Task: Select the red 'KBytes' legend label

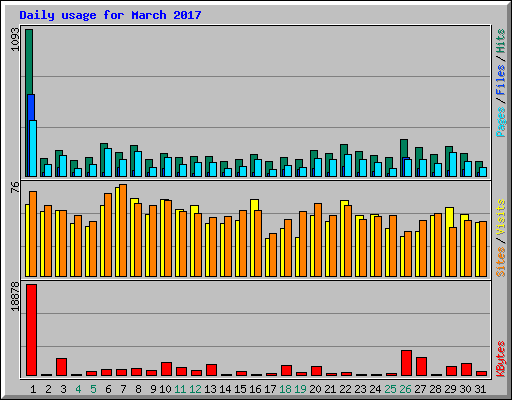Action: 500,359
